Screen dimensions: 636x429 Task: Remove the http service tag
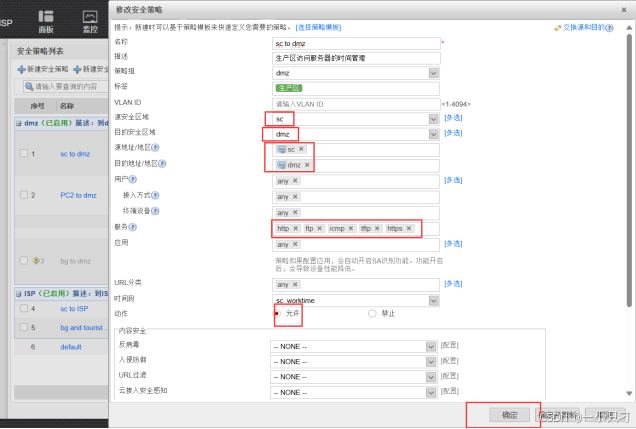tap(296, 228)
